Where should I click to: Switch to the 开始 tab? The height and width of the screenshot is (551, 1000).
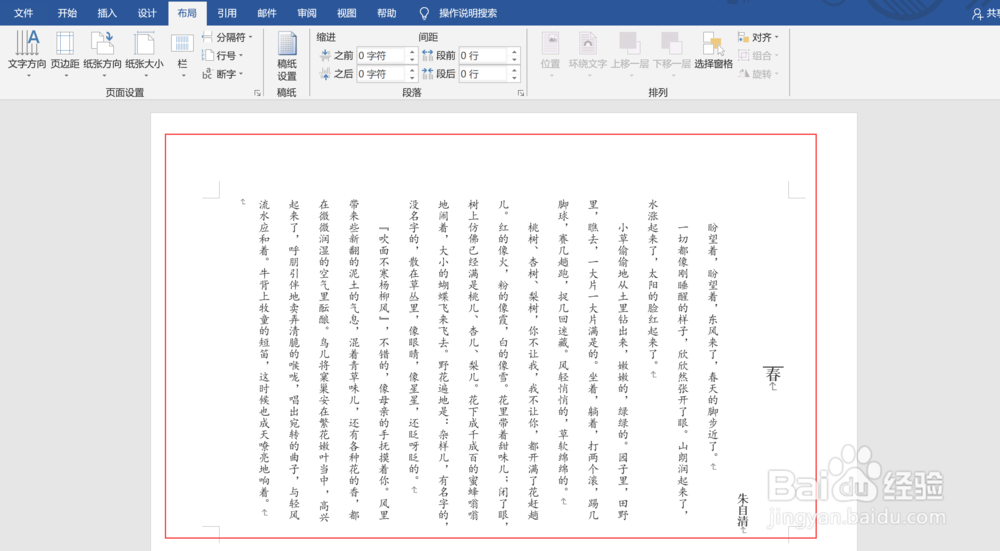click(x=67, y=13)
